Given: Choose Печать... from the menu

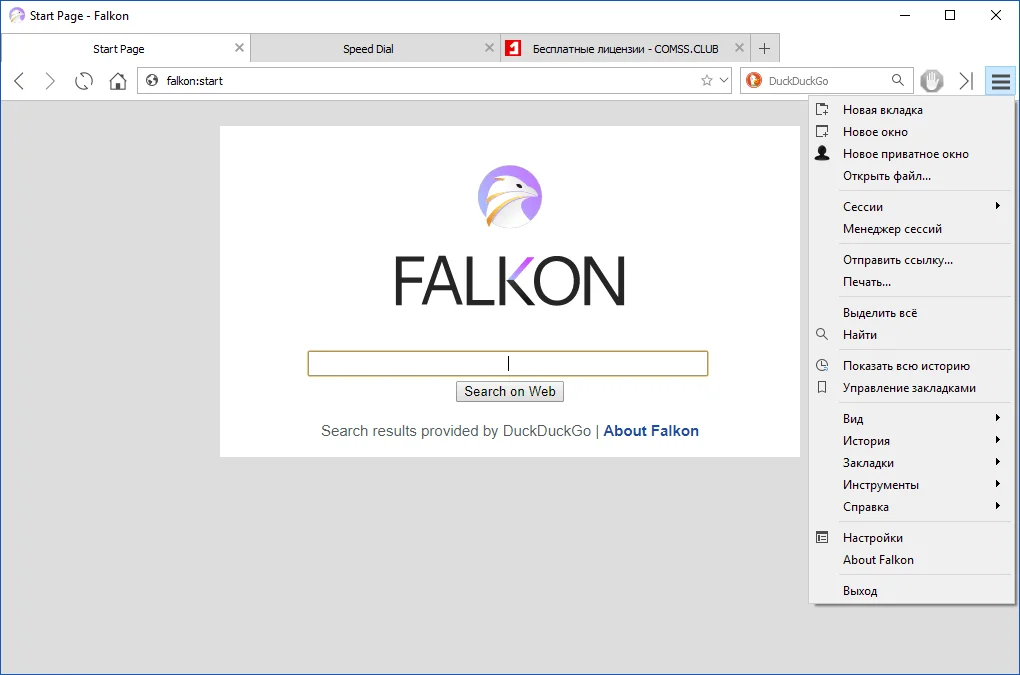Looking at the screenshot, I should [x=912, y=282].
